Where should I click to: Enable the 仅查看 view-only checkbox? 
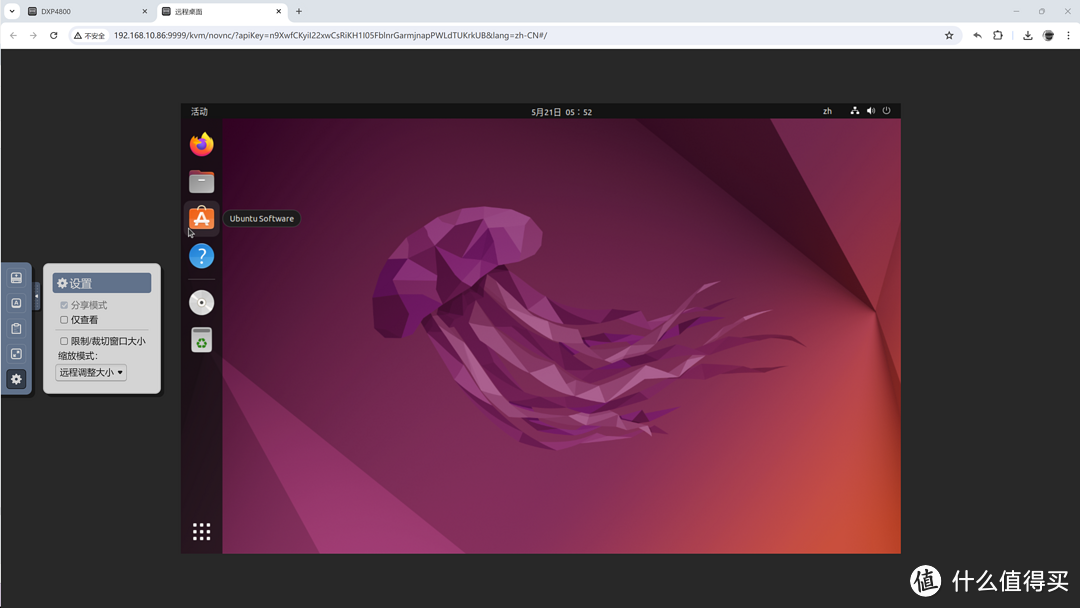click(64, 320)
